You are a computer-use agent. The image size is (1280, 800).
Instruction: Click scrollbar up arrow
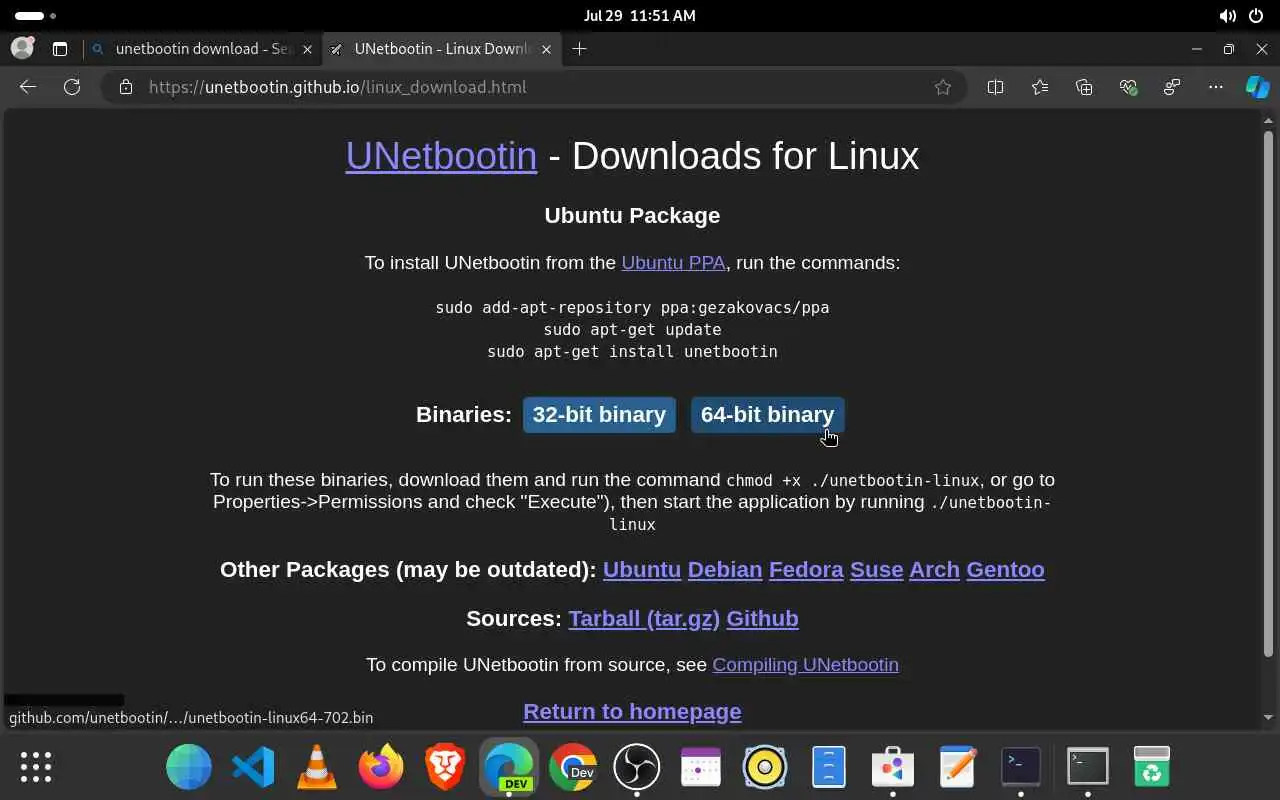click(1268, 121)
